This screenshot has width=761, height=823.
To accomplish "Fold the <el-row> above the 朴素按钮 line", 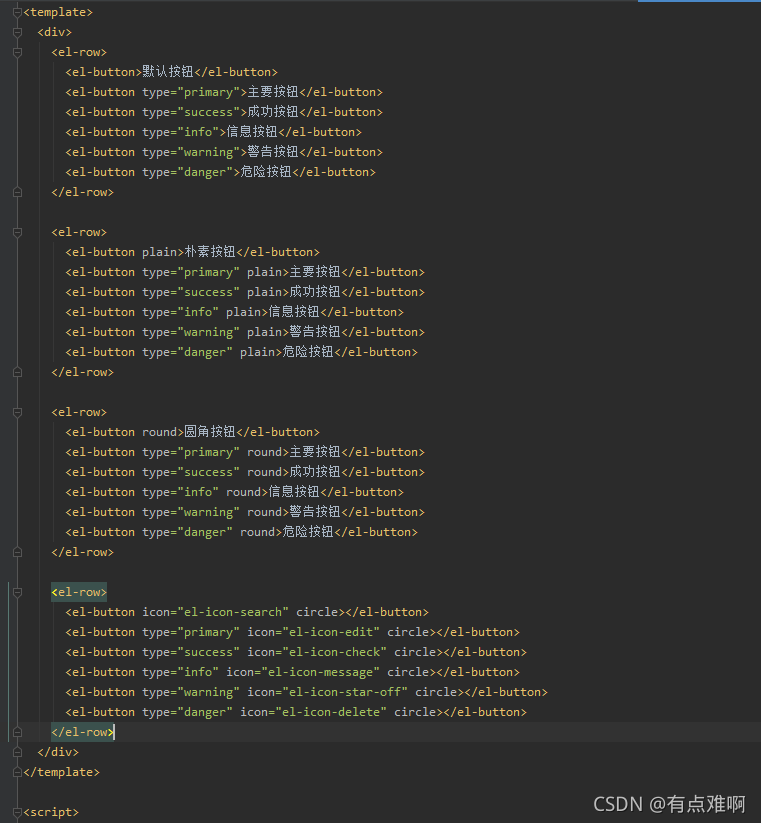I will point(17,232).
